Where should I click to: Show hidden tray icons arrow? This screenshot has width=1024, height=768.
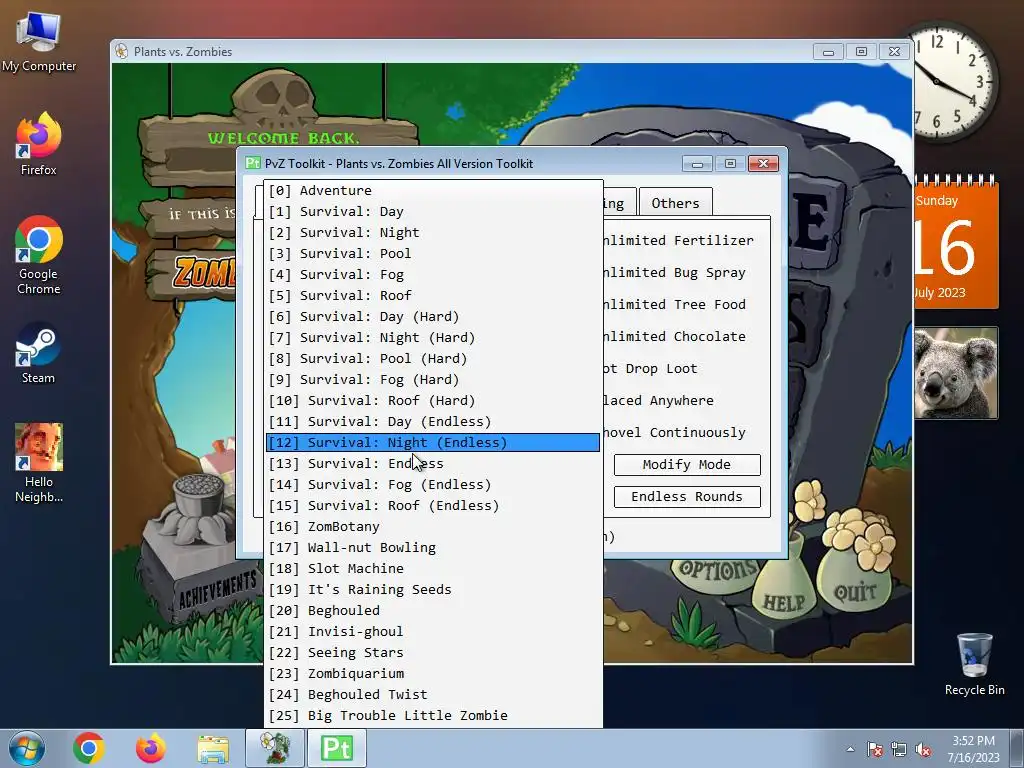(x=850, y=749)
